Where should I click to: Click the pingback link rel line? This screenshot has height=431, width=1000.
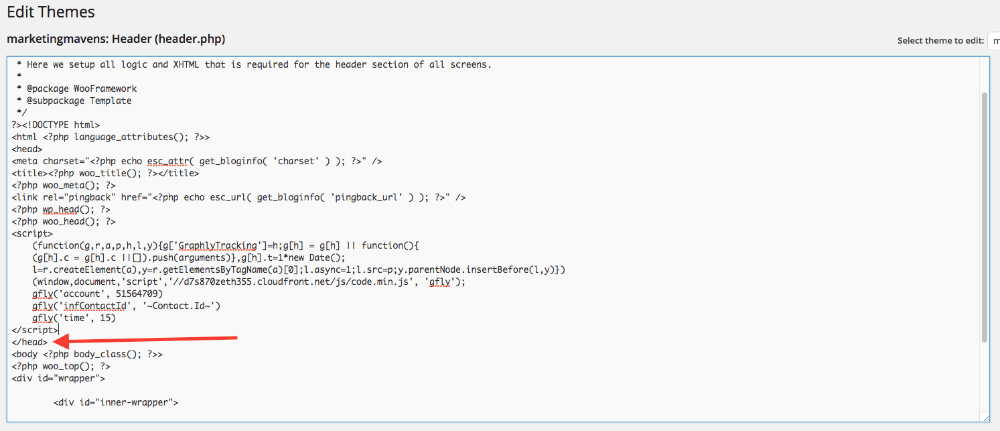pyautogui.click(x=238, y=197)
